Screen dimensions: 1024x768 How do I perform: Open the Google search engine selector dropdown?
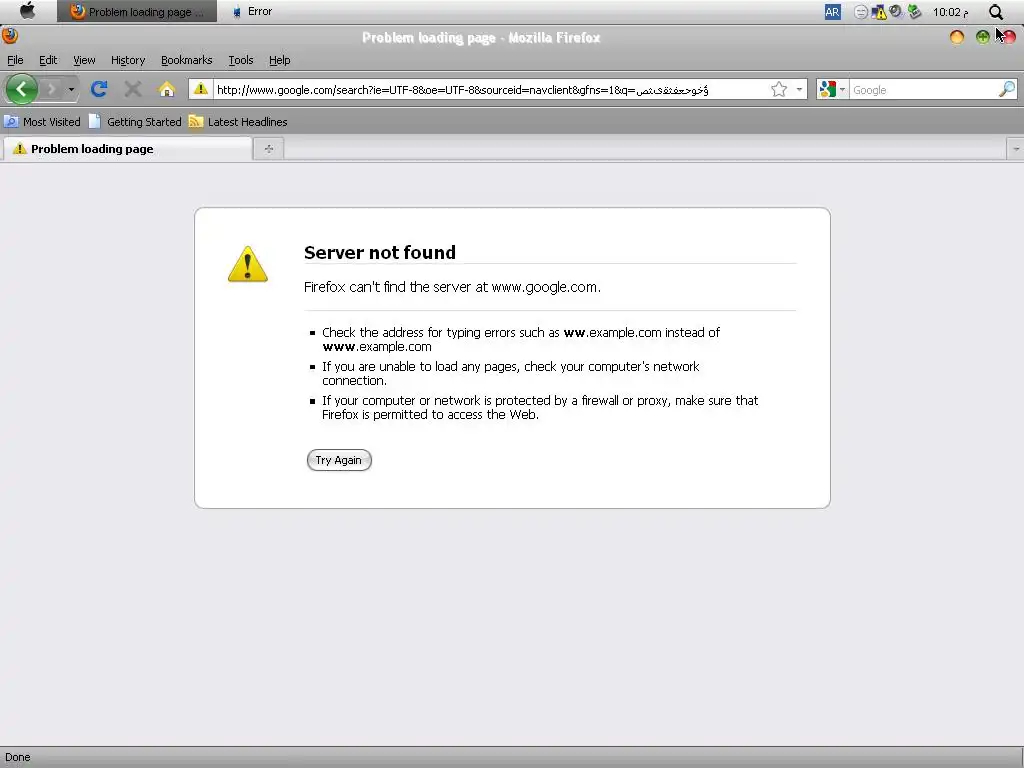click(x=832, y=89)
